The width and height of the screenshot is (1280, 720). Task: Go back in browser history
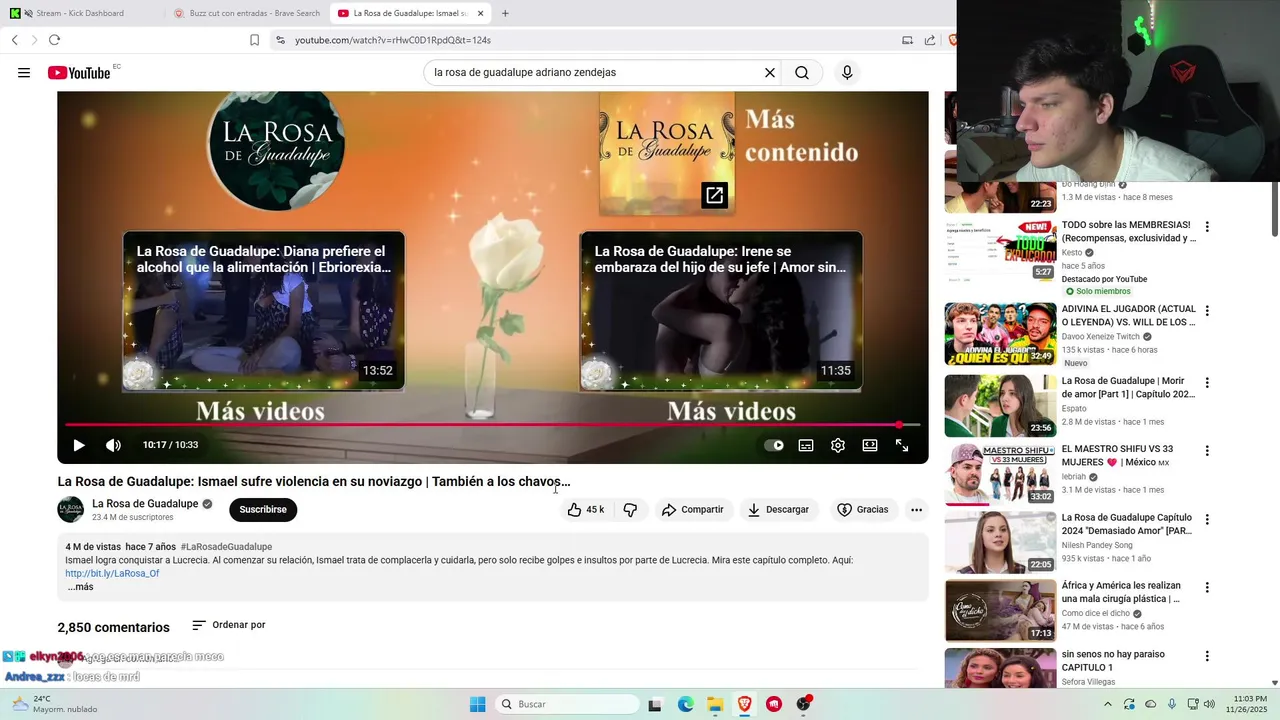pos(15,40)
